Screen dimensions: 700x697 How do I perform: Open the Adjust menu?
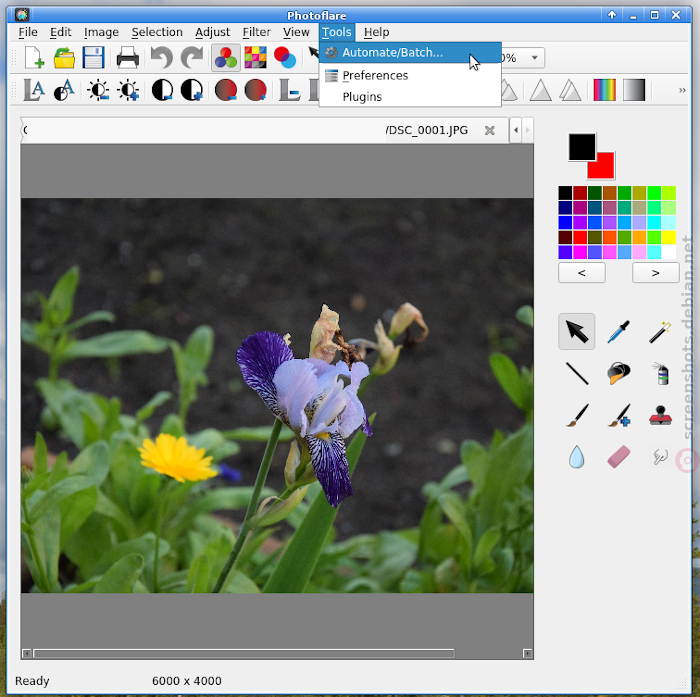212,32
